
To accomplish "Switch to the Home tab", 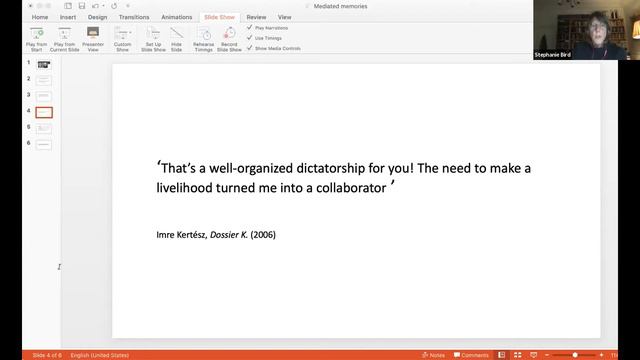I will pos(40,17).
